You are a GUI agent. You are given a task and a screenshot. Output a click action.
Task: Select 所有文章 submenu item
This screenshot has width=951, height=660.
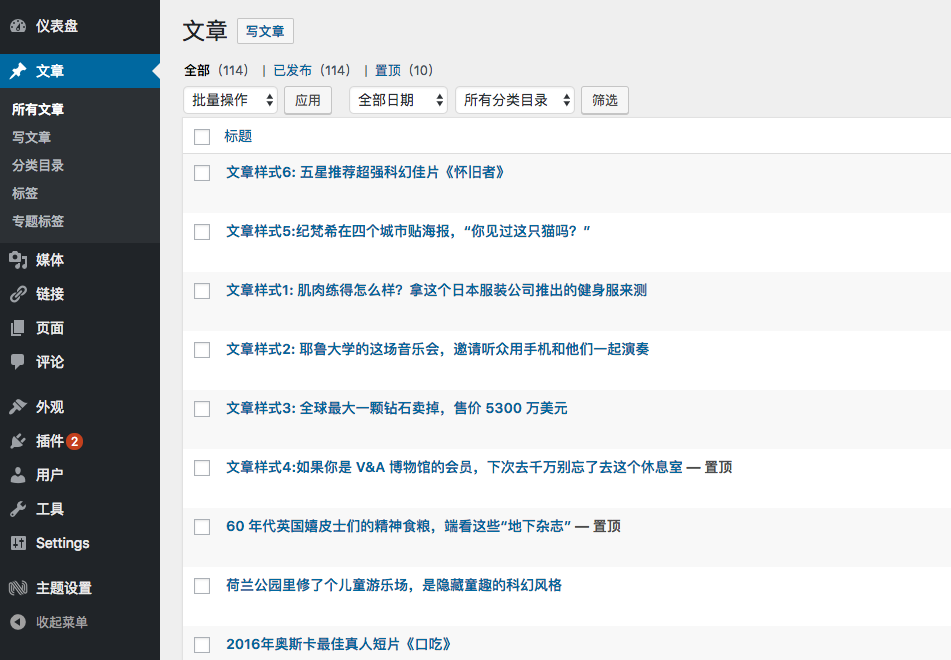click(x=38, y=109)
